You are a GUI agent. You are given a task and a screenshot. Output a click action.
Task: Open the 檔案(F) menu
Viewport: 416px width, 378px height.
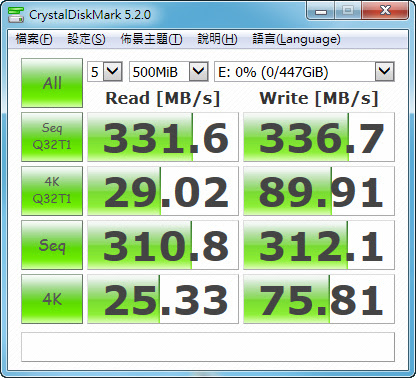pos(34,39)
